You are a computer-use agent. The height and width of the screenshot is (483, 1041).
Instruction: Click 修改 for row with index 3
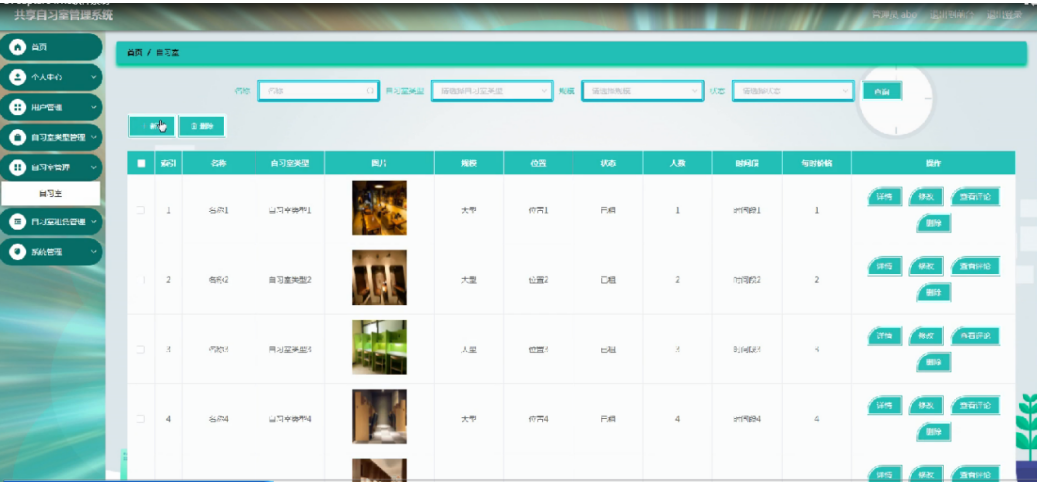[x=925, y=336]
